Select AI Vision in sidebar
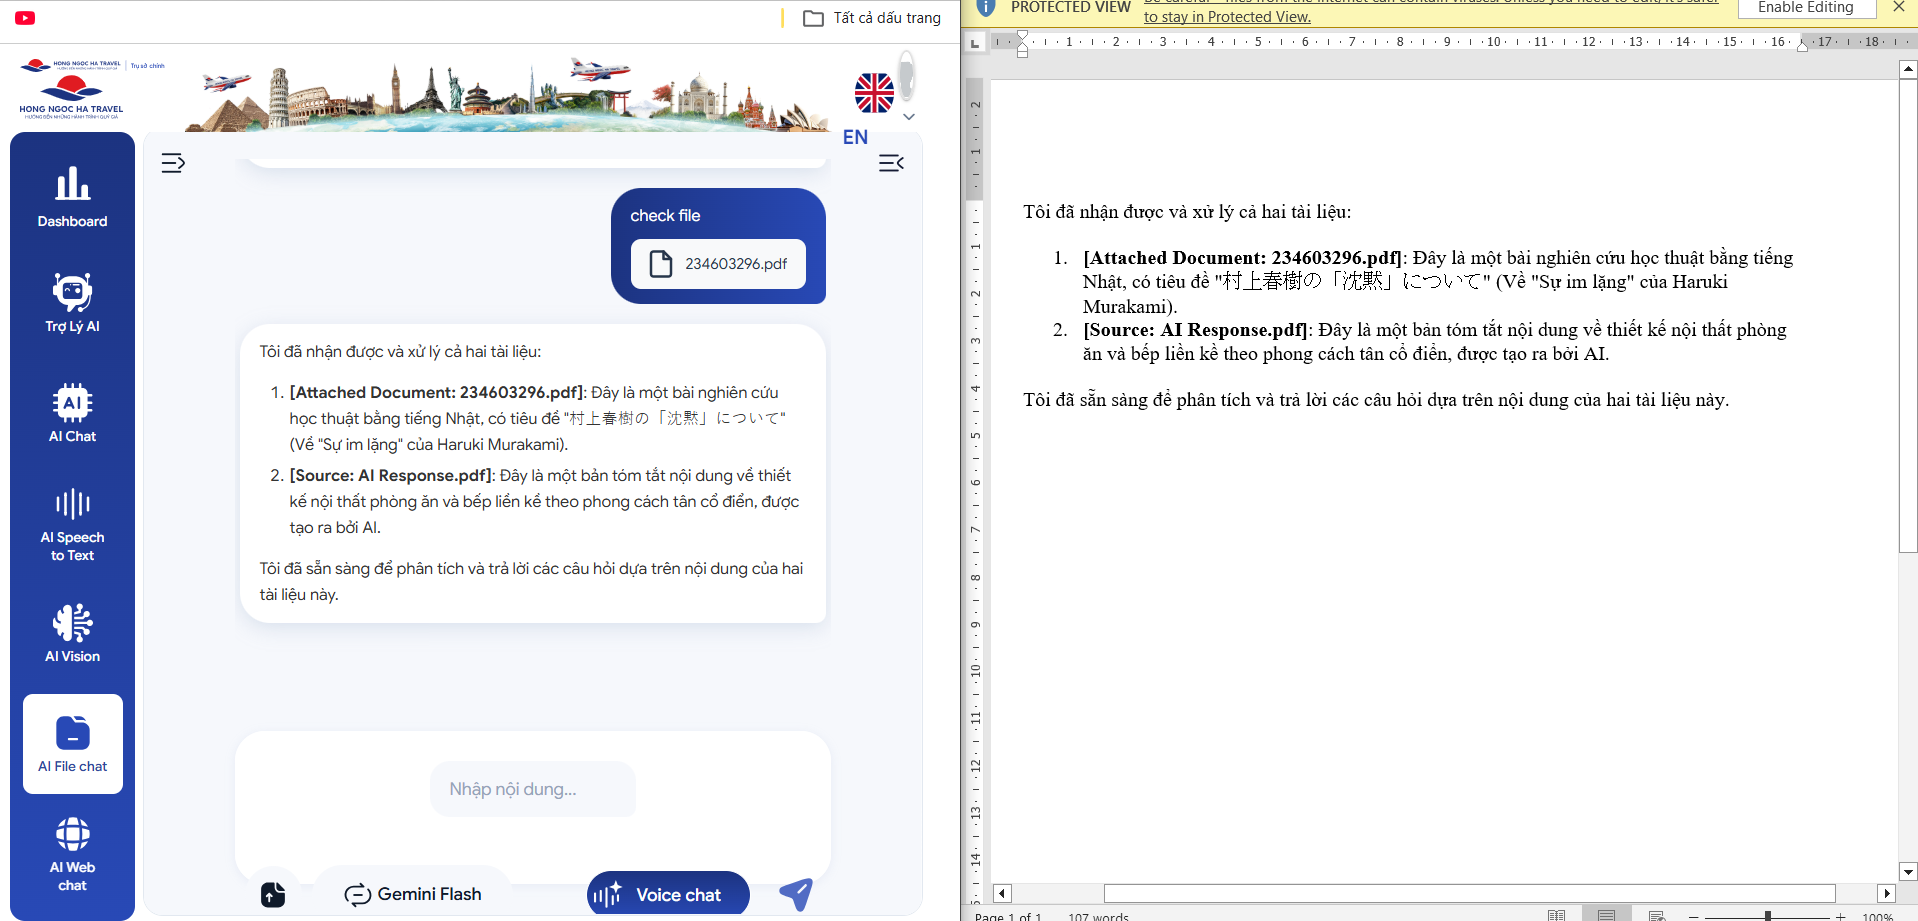The height and width of the screenshot is (921, 1918). 72,633
